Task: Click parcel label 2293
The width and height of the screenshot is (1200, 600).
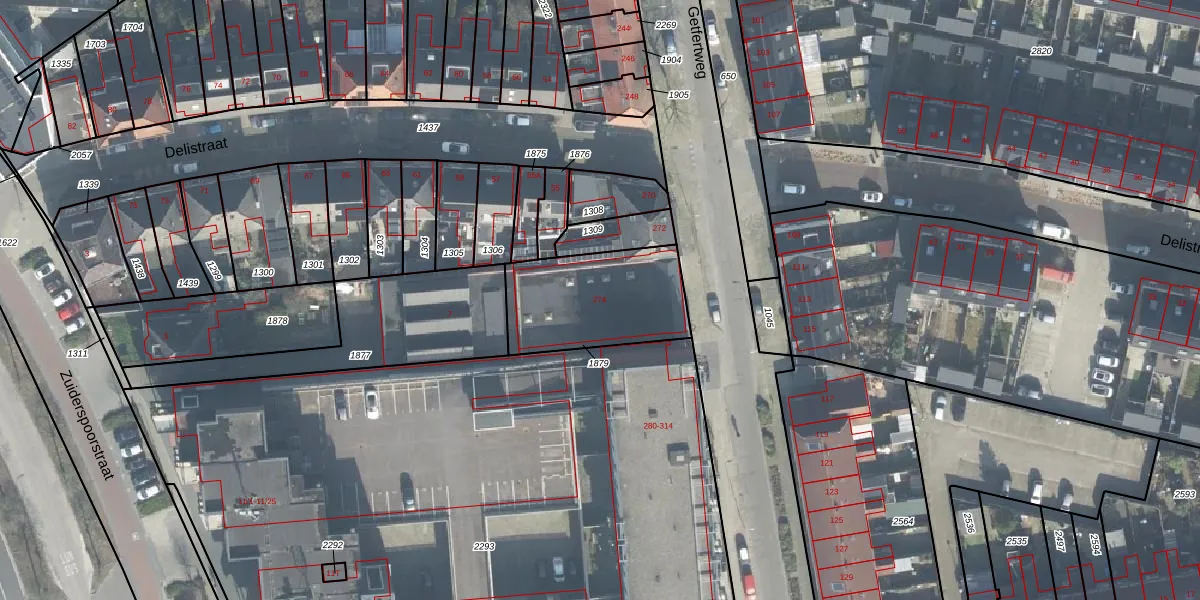Action: [x=483, y=547]
